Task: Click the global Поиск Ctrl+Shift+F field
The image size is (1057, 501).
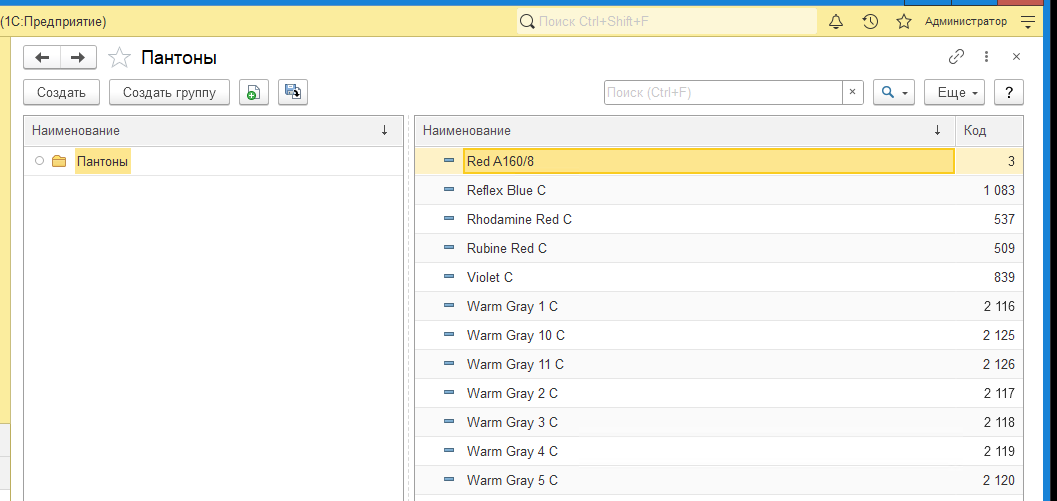Action: point(667,22)
